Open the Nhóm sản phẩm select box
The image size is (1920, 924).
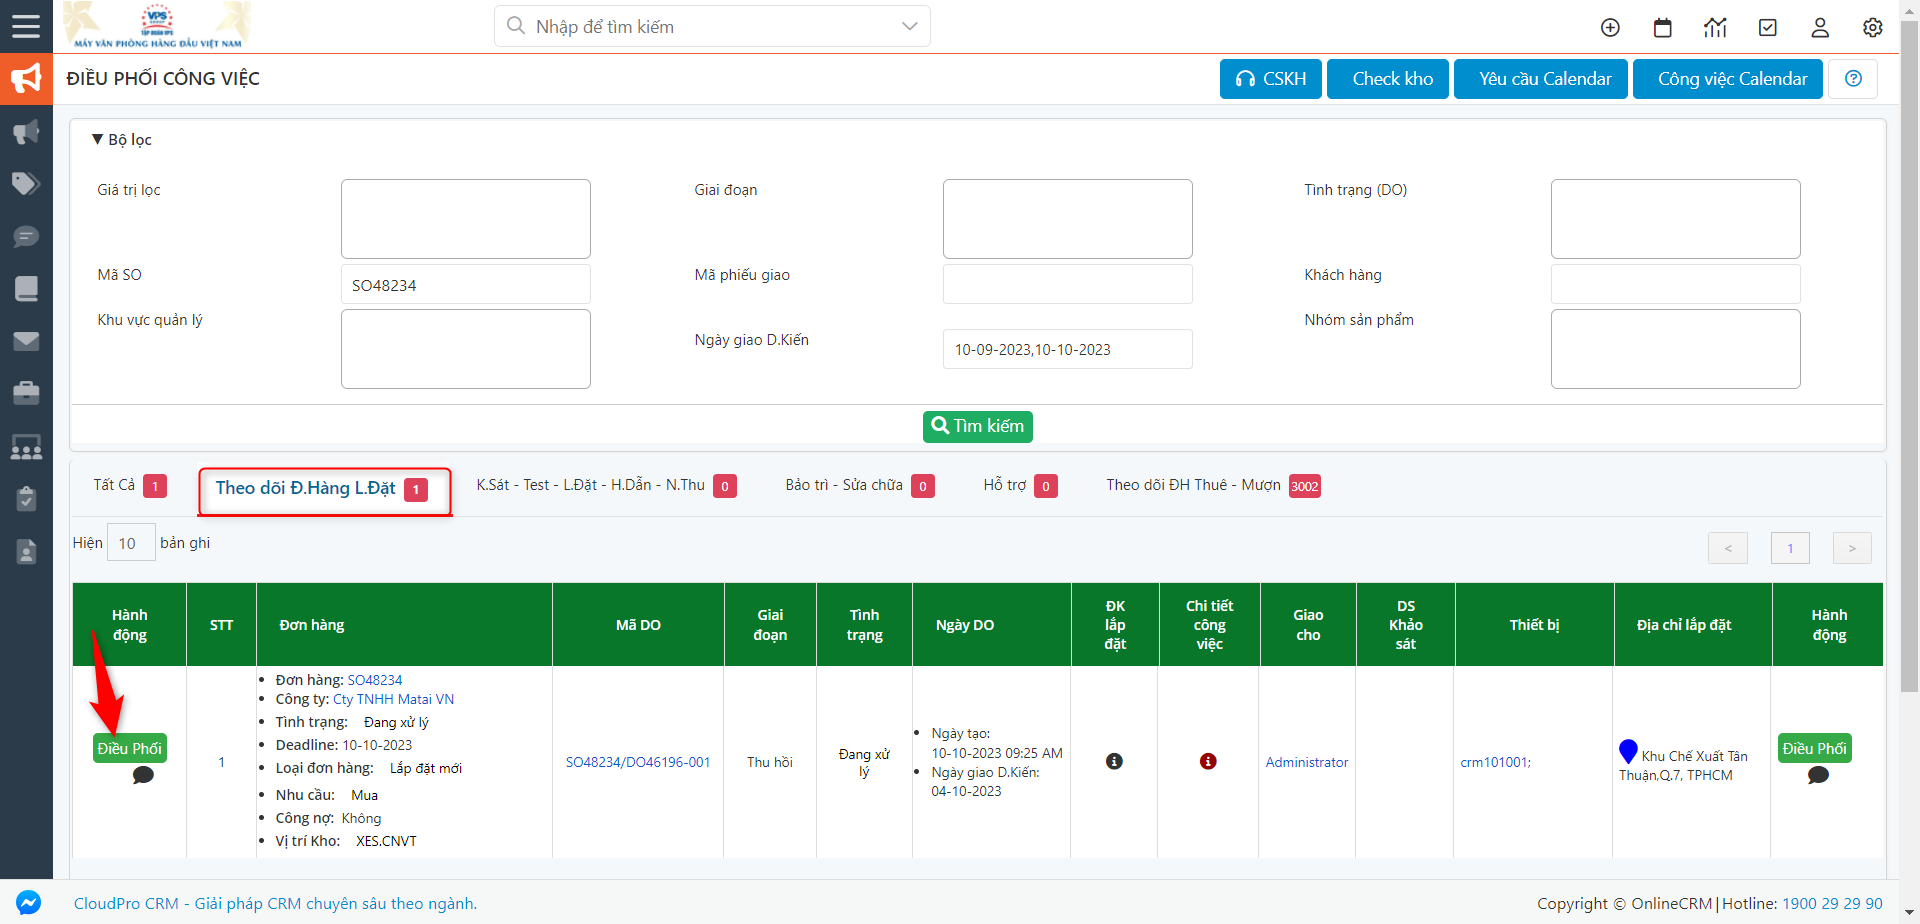click(1676, 349)
